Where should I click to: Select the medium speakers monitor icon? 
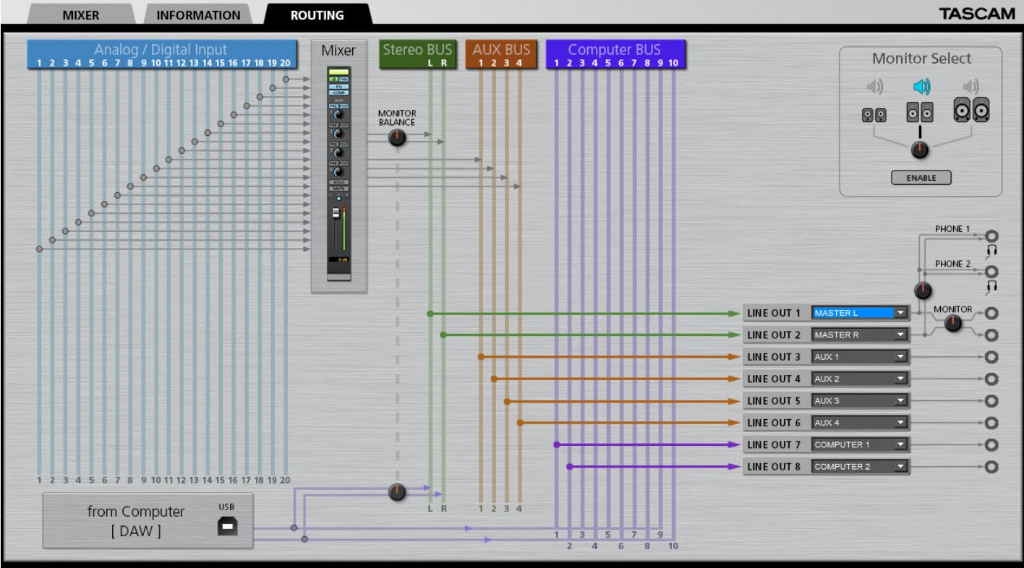tap(920, 112)
